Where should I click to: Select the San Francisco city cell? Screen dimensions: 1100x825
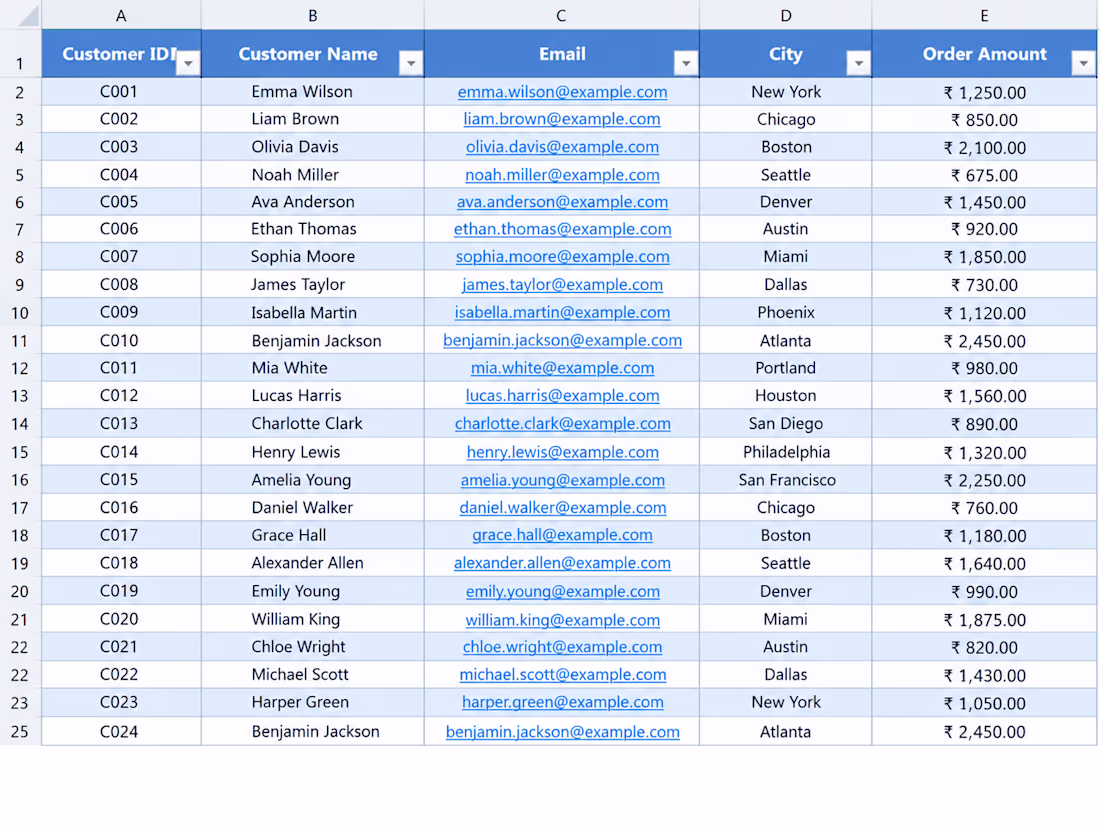click(x=786, y=481)
